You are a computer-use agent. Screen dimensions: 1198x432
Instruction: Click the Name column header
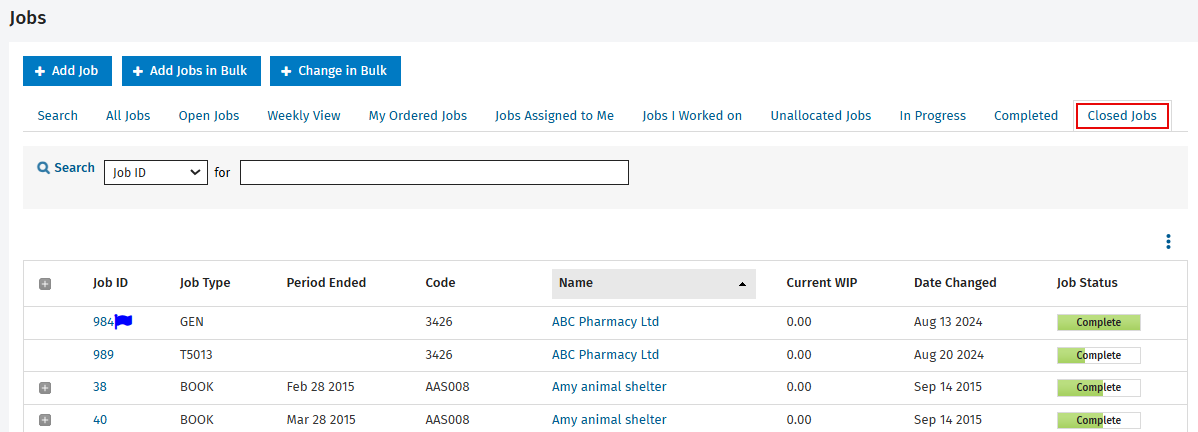[x=654, y=284]
